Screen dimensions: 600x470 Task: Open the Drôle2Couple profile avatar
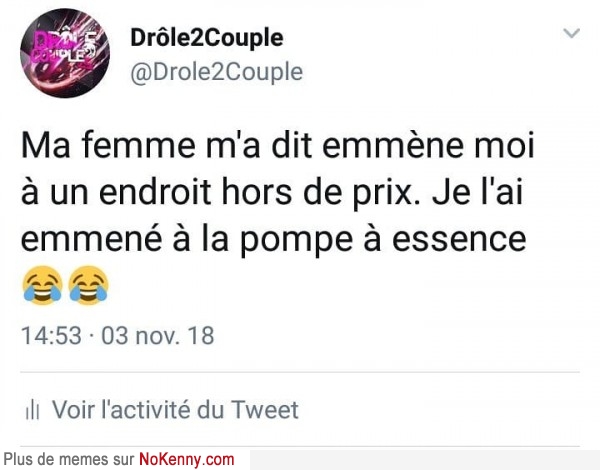(x=65, y=53)
